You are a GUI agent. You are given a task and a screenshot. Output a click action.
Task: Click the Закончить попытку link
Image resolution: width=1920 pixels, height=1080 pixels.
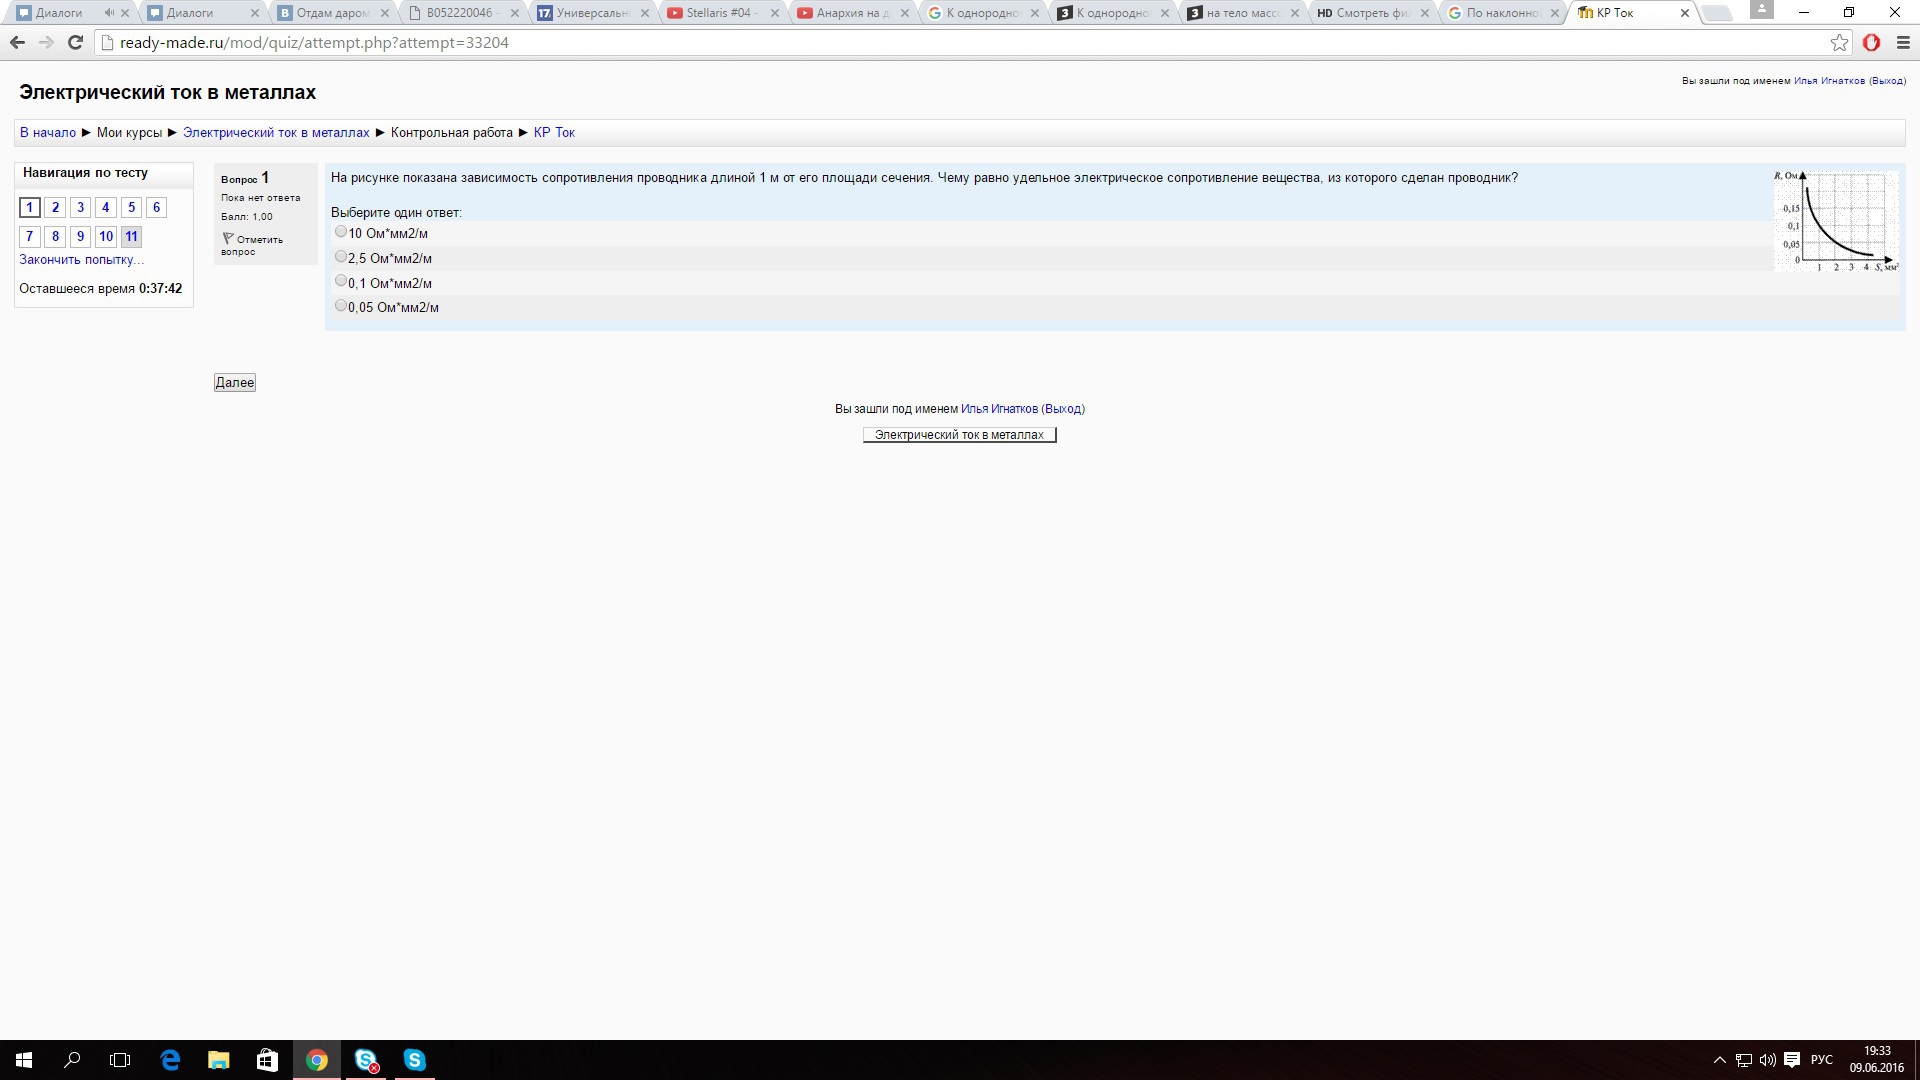tap(81, 260)
